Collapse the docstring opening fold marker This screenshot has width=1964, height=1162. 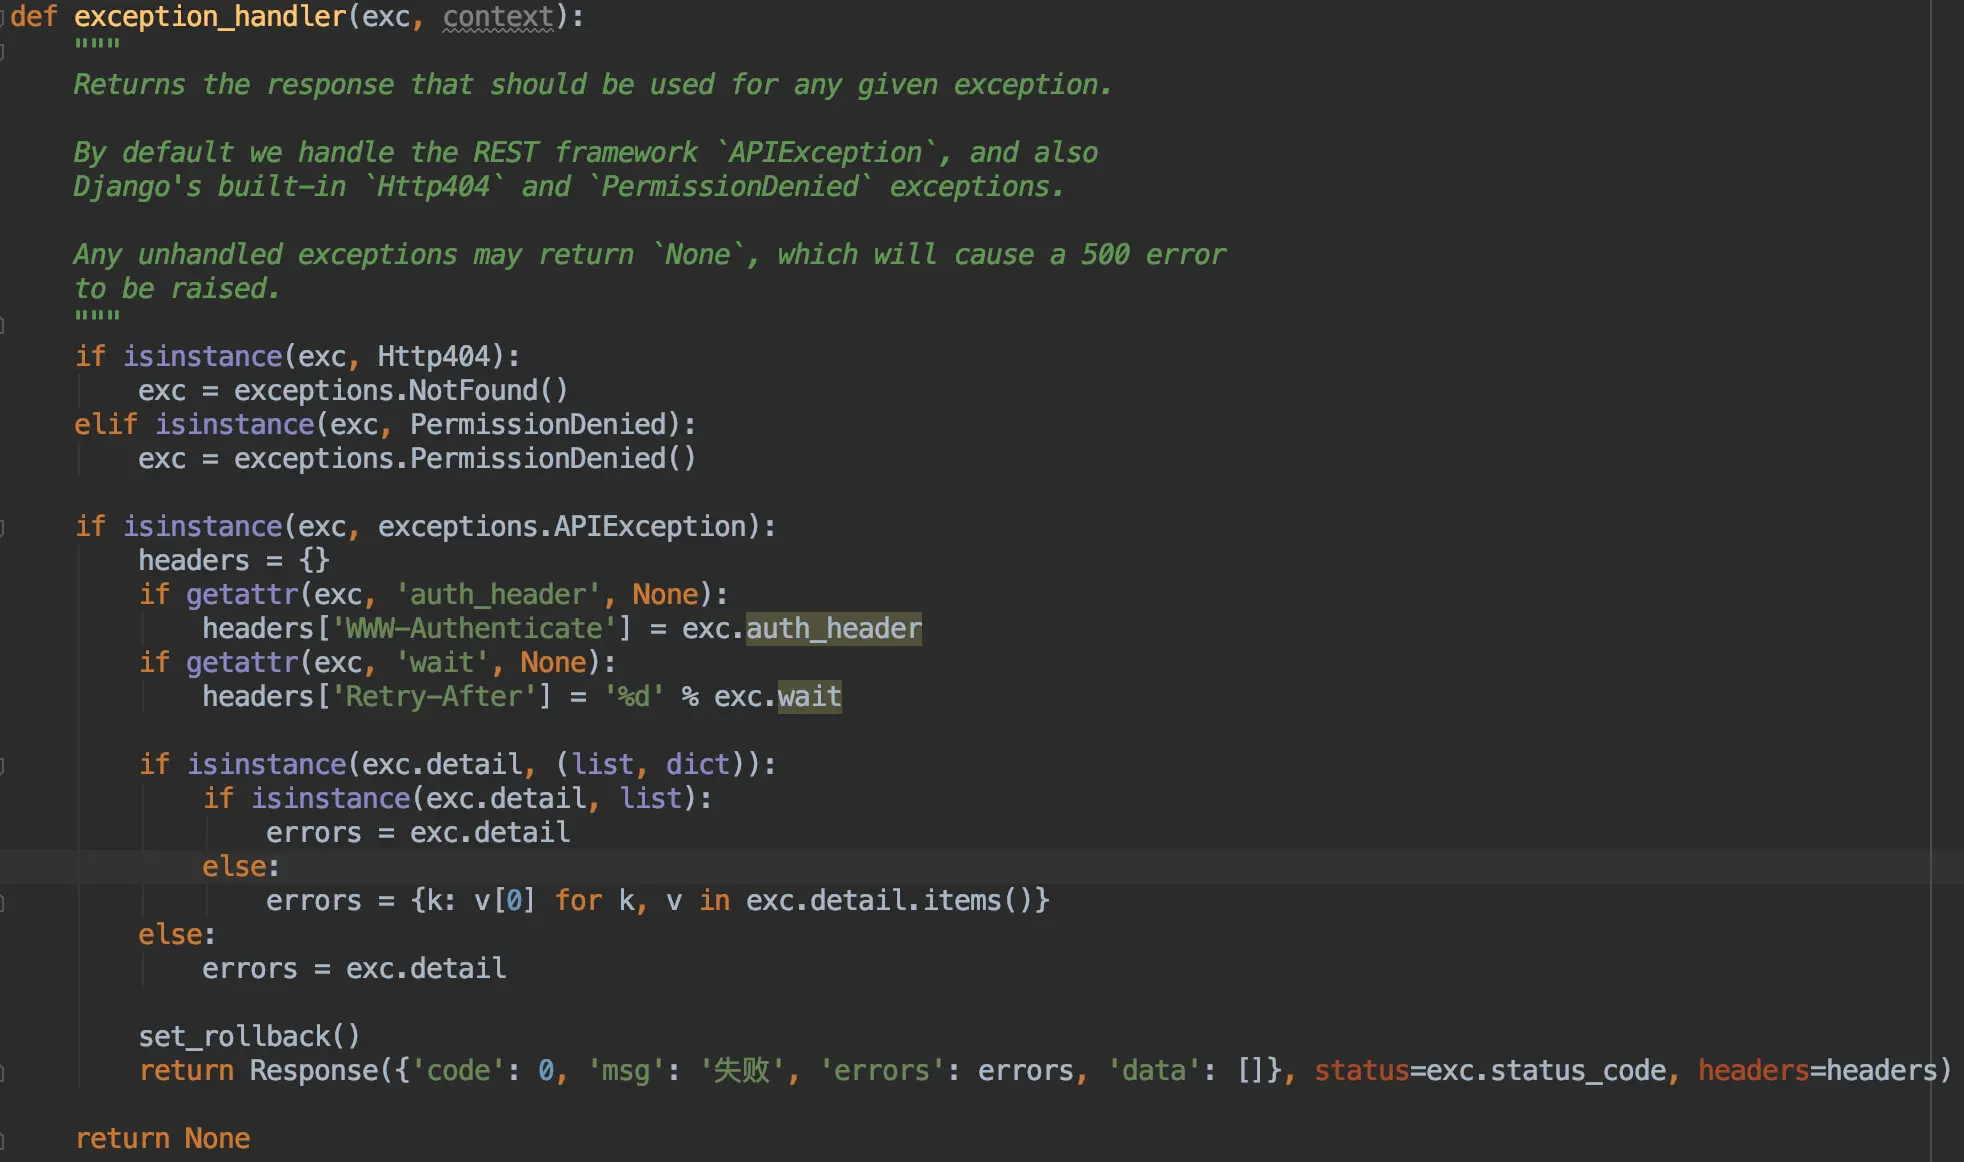[3, 52]
